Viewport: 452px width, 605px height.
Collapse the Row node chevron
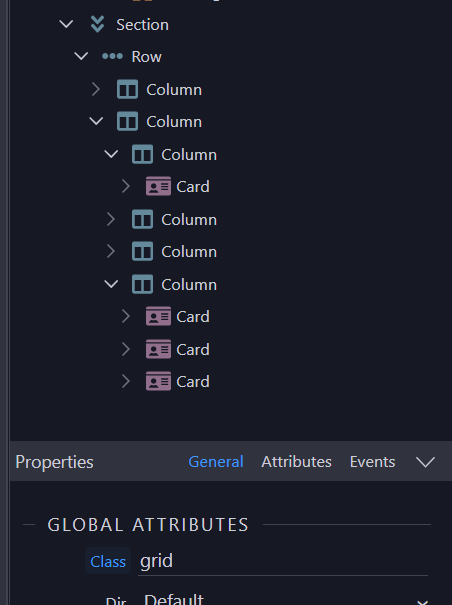pyautogui.click(x=81, y=56)
